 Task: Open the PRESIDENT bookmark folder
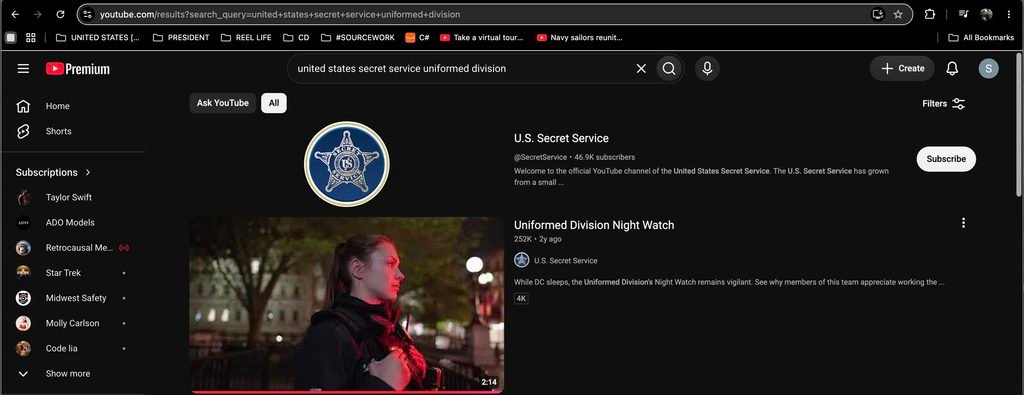(x=181, y=37)
